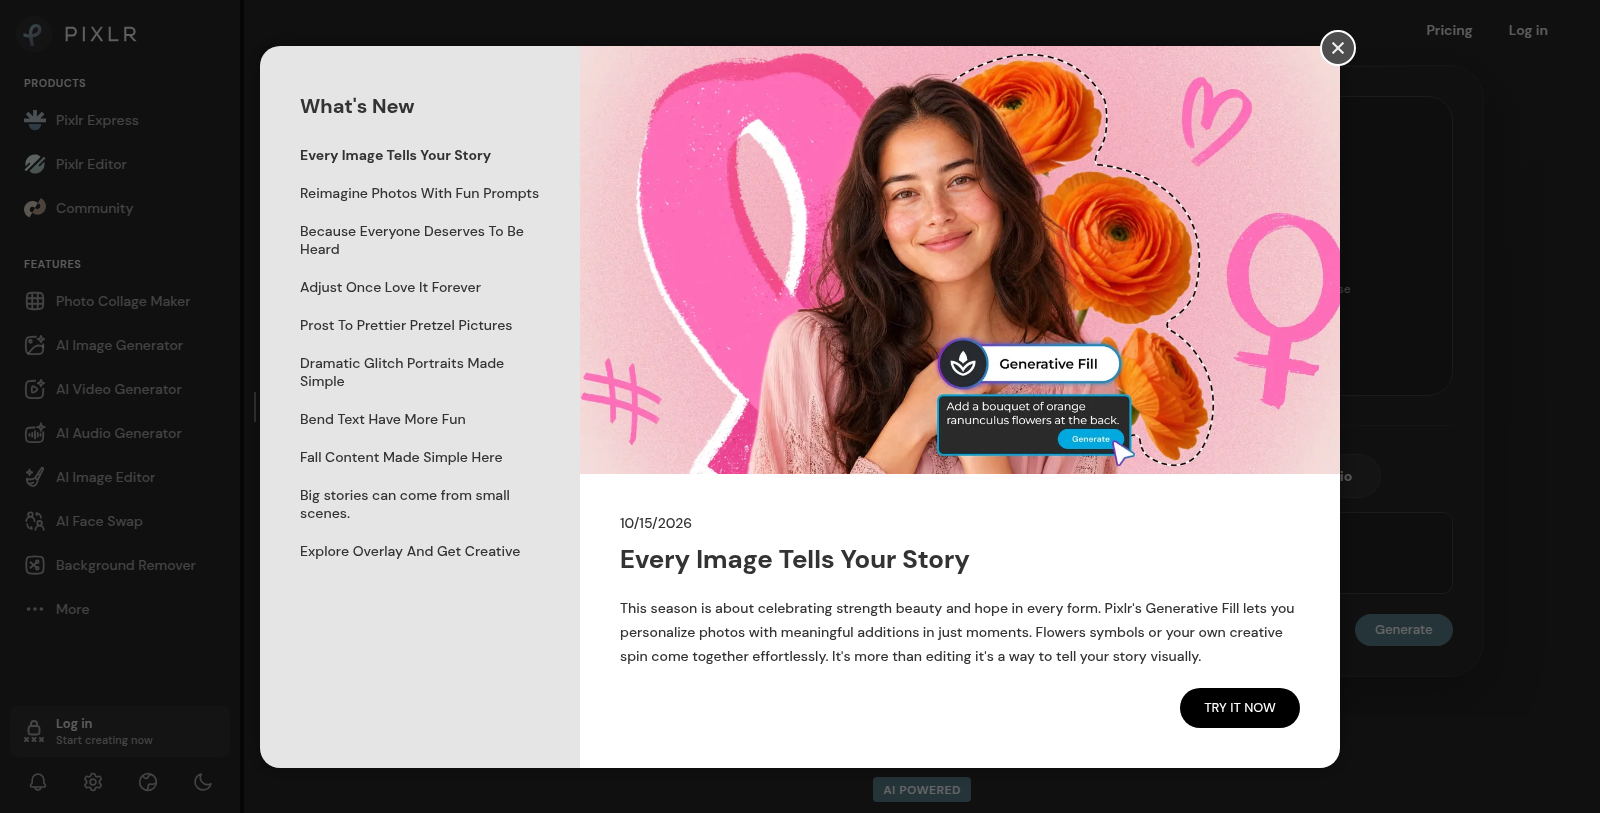Click the Generative Fill promo image

pyautogui.click(x=960, y=260)
